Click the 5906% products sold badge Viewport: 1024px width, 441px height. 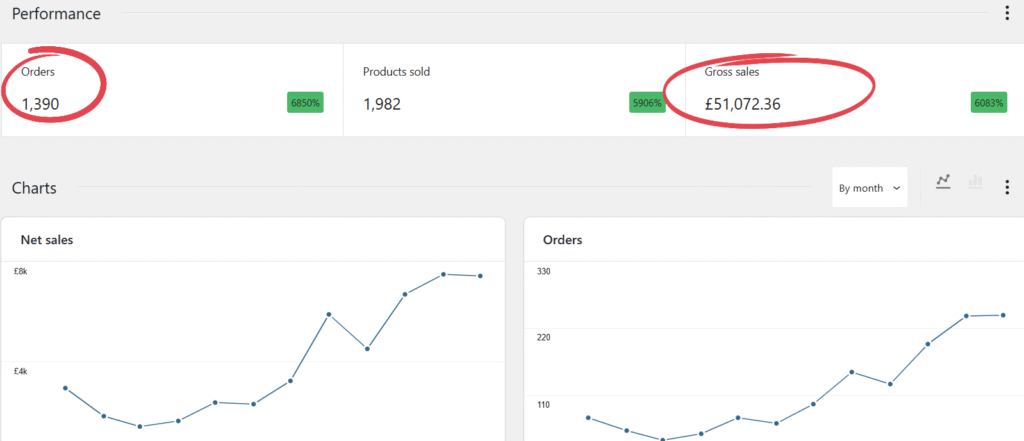tap(647, 103)
